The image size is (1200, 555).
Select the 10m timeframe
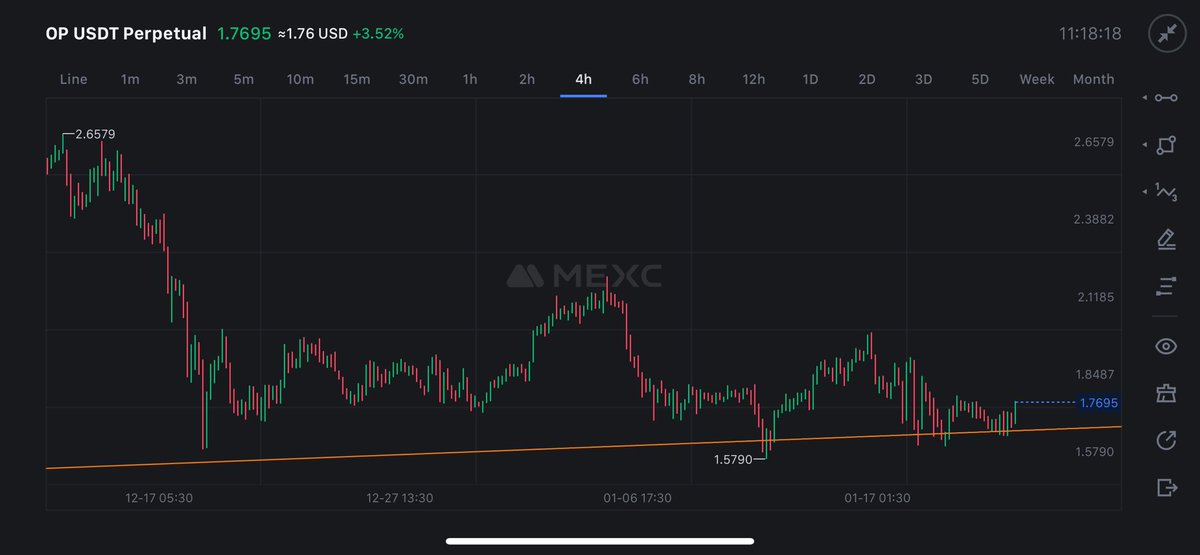[x=300, y=79]
